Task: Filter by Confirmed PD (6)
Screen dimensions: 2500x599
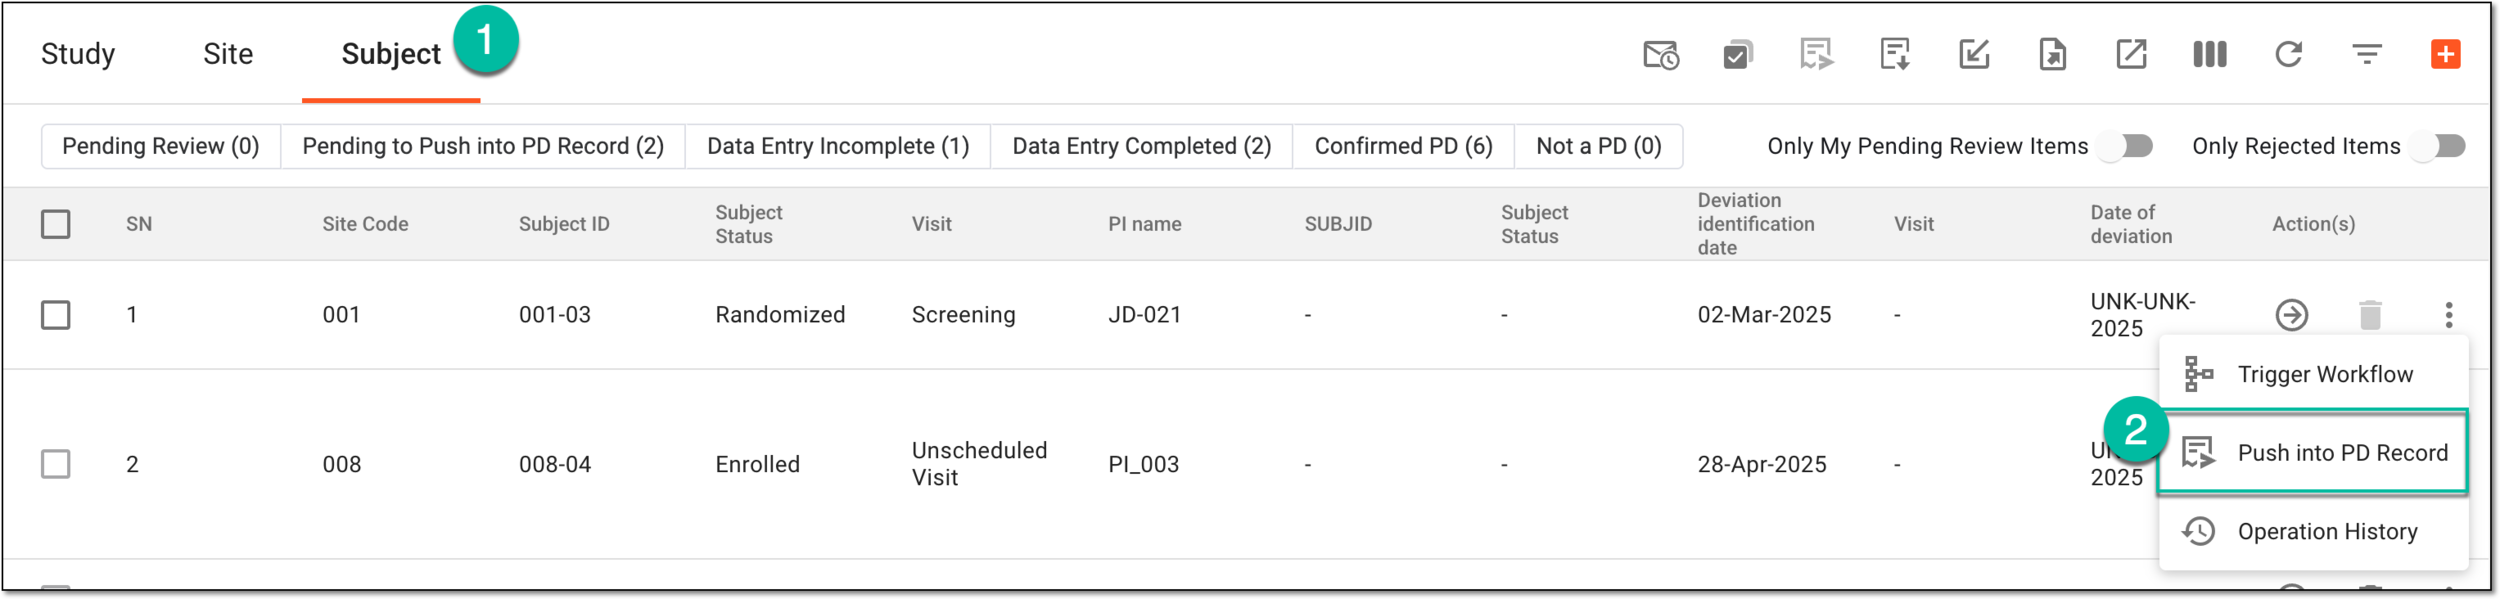Action: [1404, 146]
